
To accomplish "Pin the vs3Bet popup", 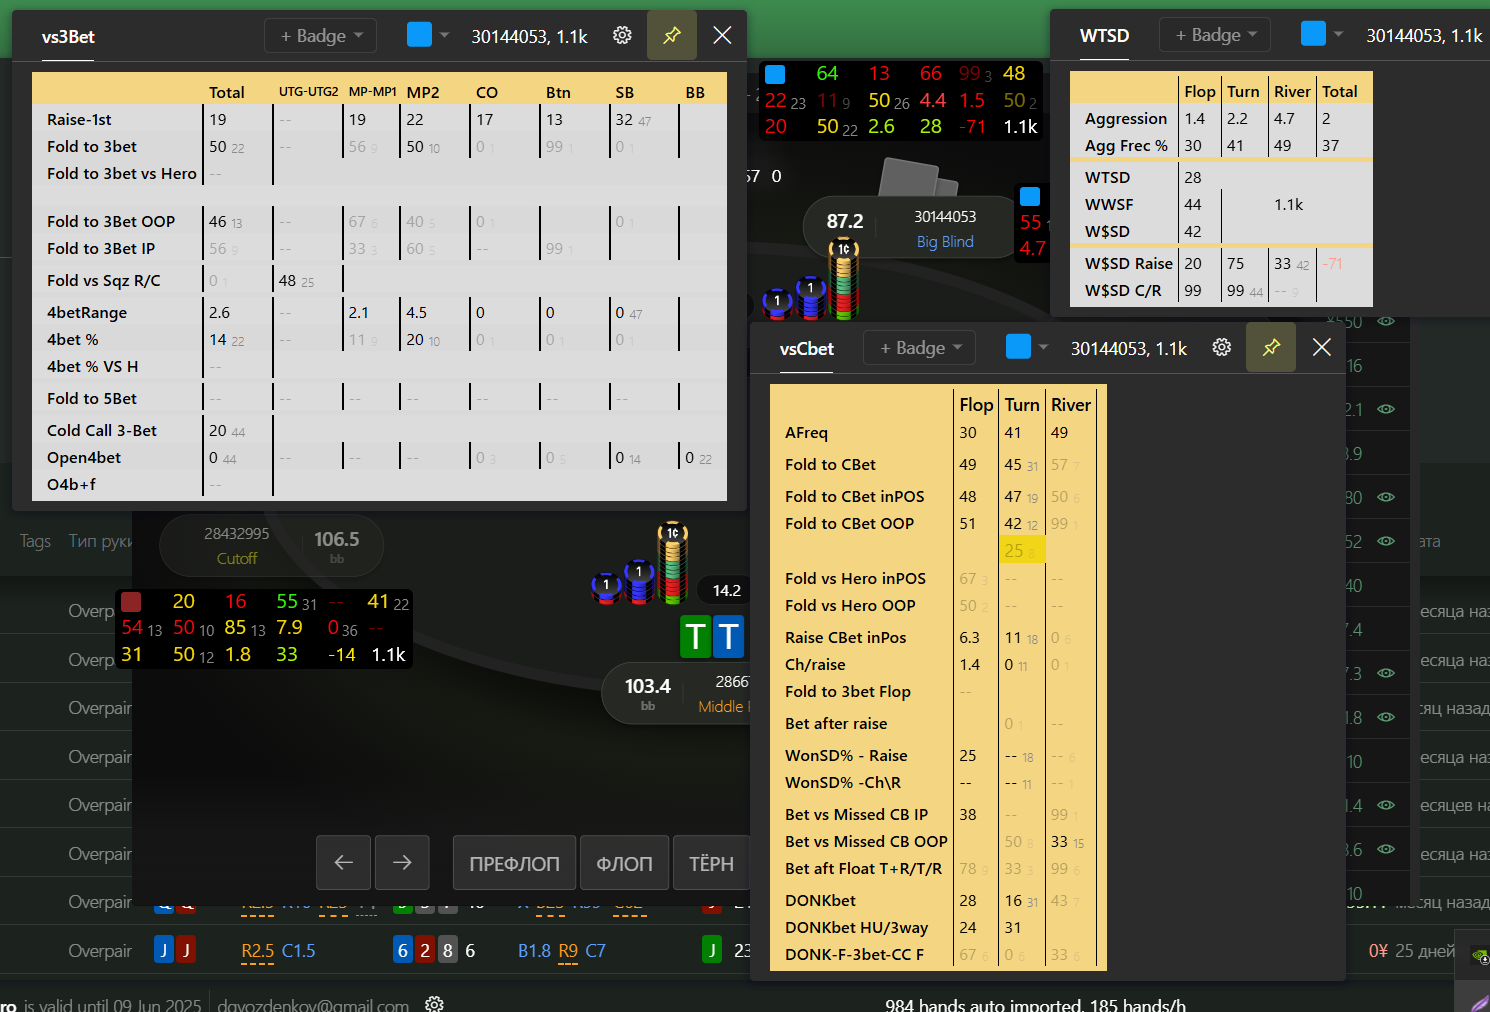I will [672, 35].
